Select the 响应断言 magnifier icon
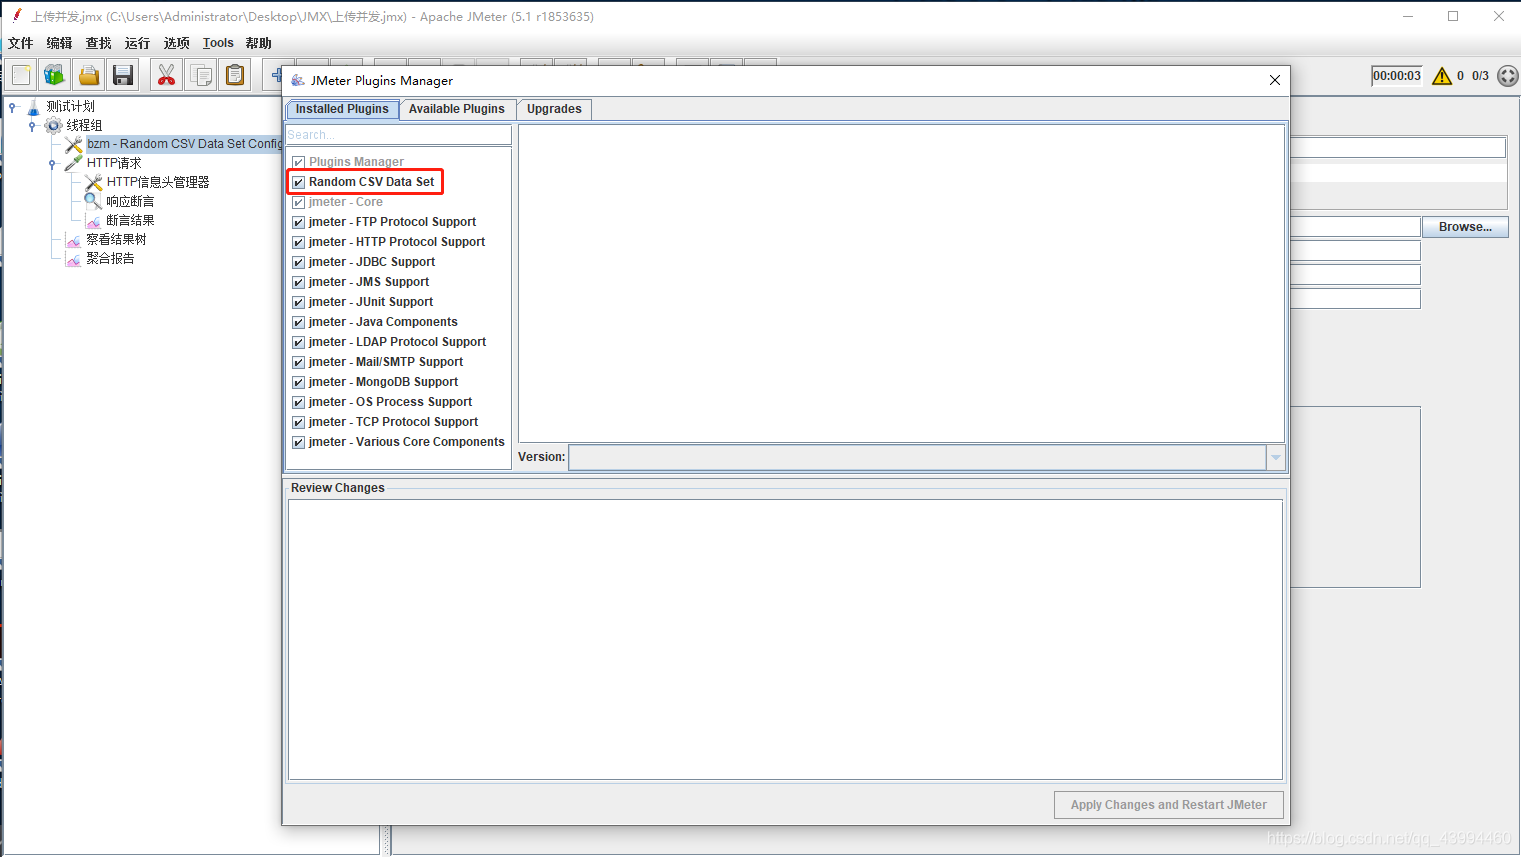This screenshot has height=857, width=1521. [x=93, y=201]
